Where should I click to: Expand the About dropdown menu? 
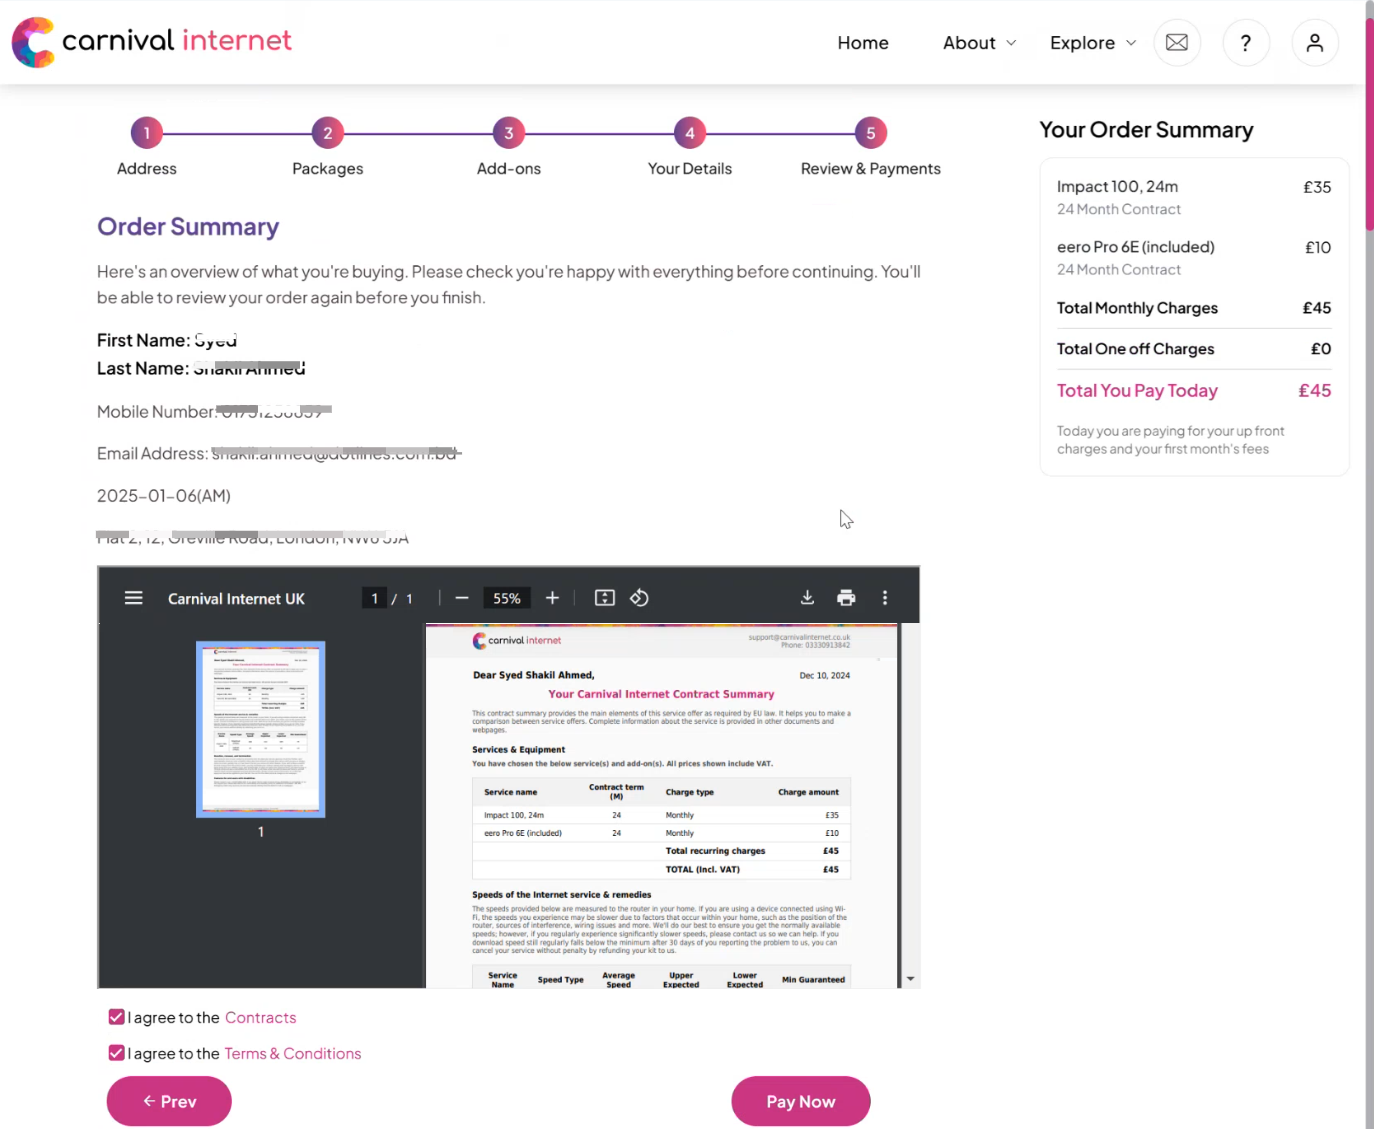[979, 43]
